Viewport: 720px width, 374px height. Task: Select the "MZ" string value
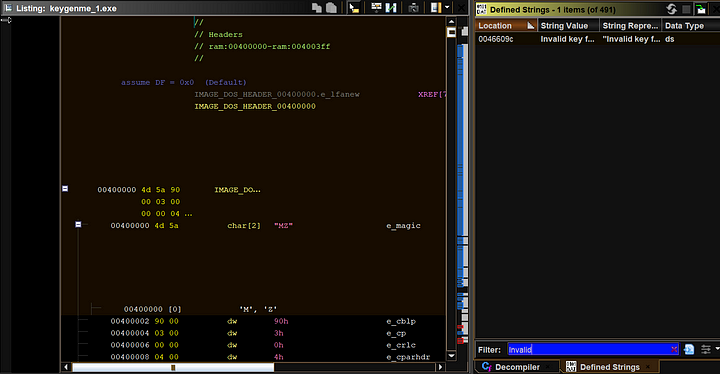click(283, 226)
